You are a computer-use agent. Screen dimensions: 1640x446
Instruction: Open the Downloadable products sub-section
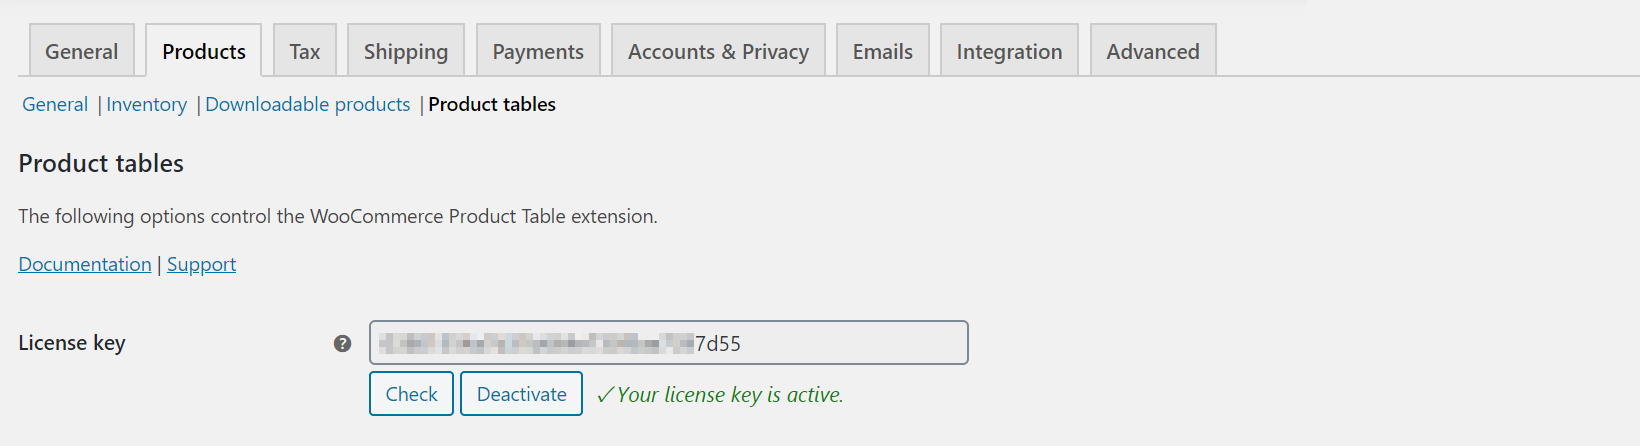pyautogui.click(x=307, y=104)
